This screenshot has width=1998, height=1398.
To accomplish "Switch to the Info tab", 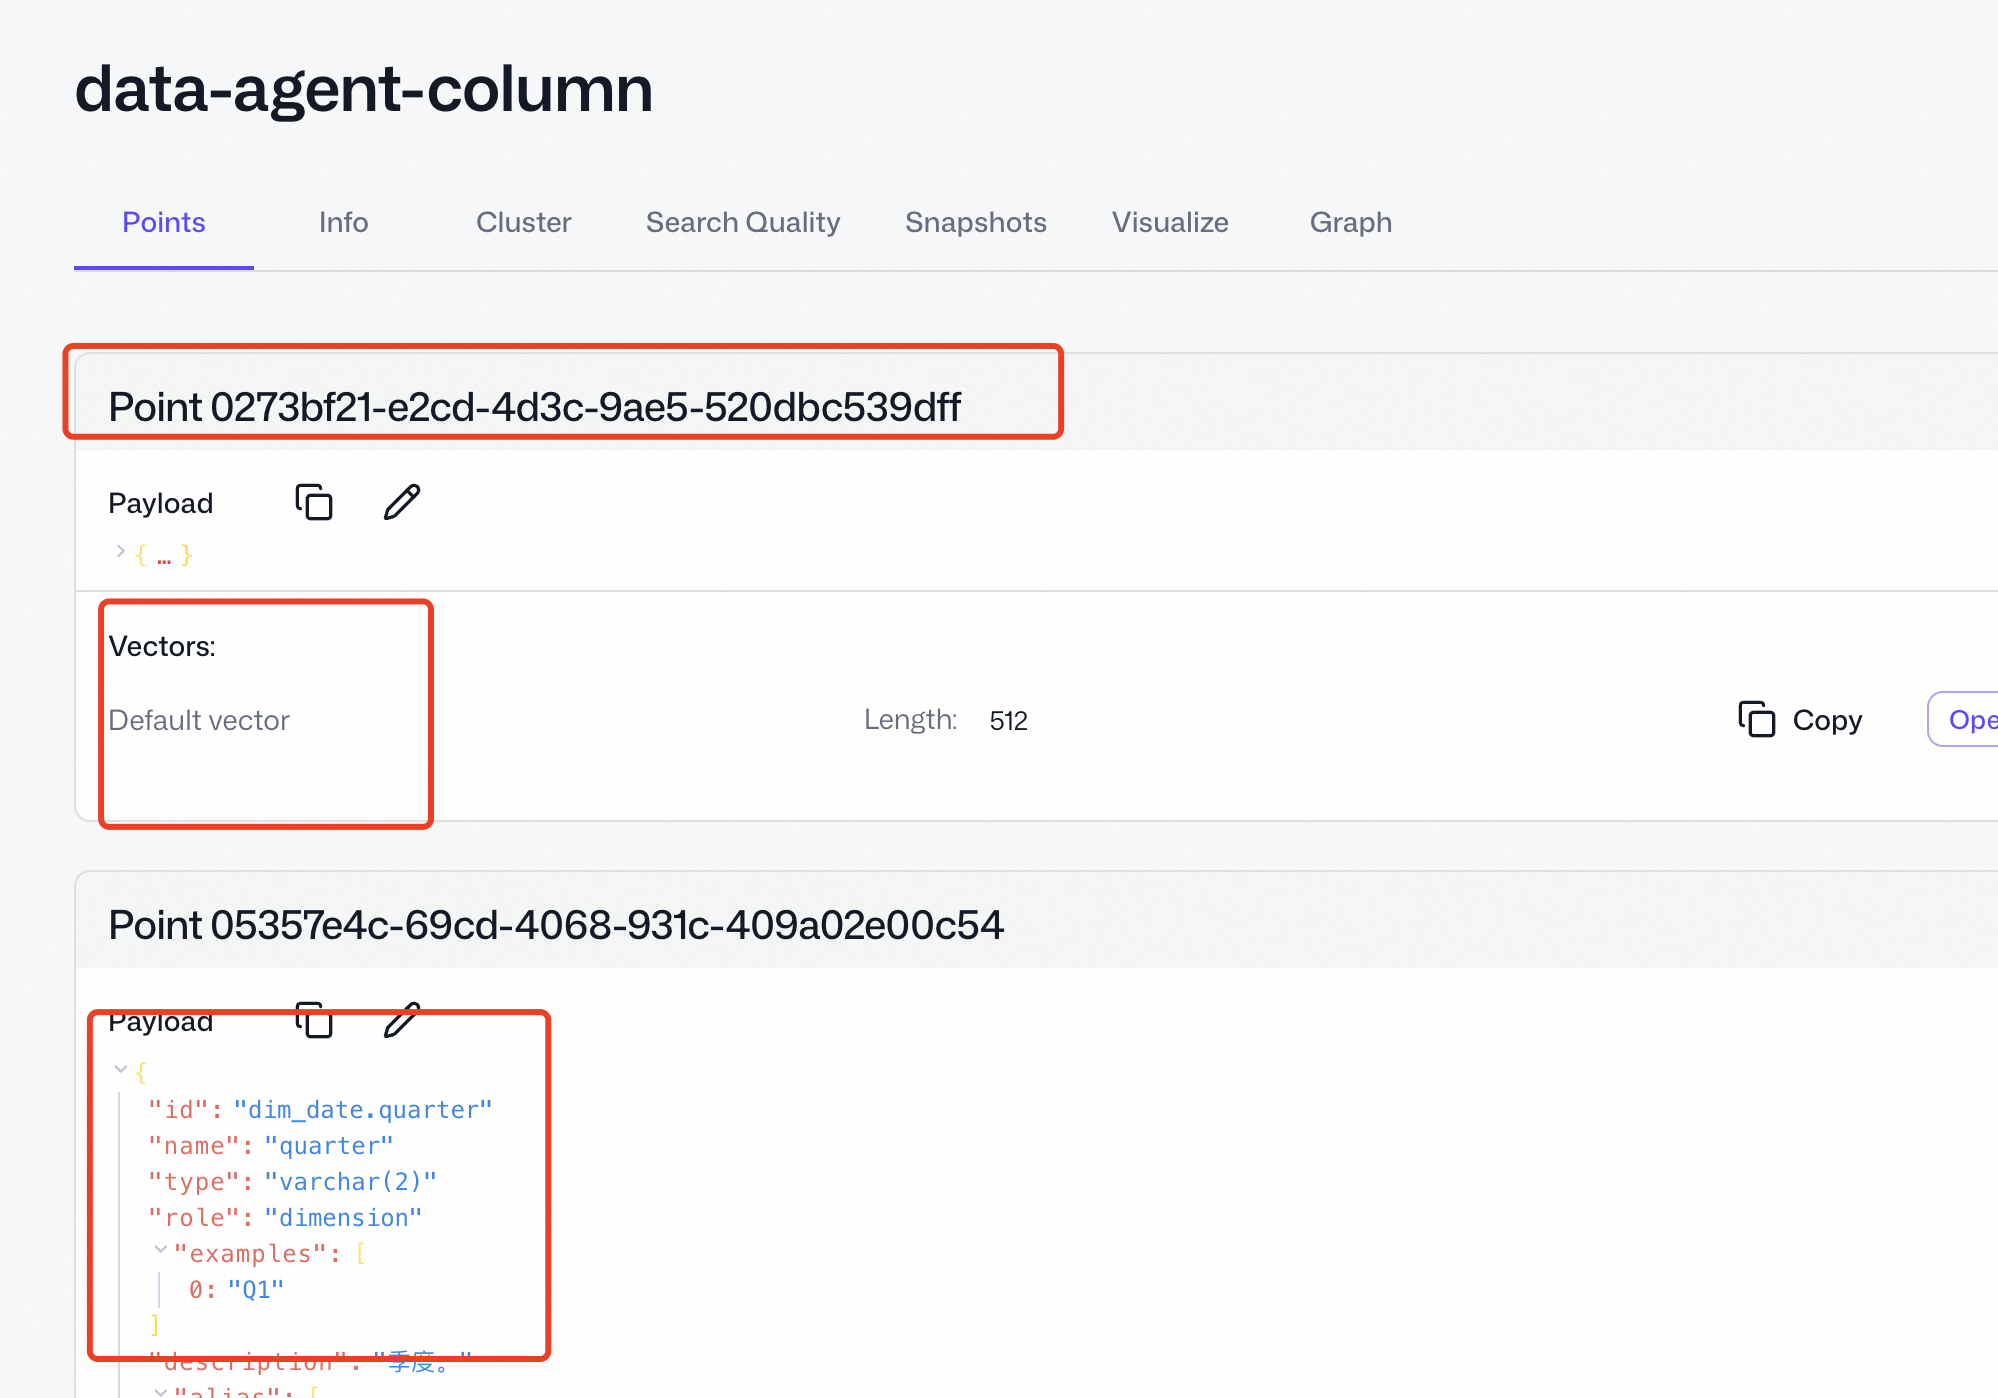I will point(343,222).
